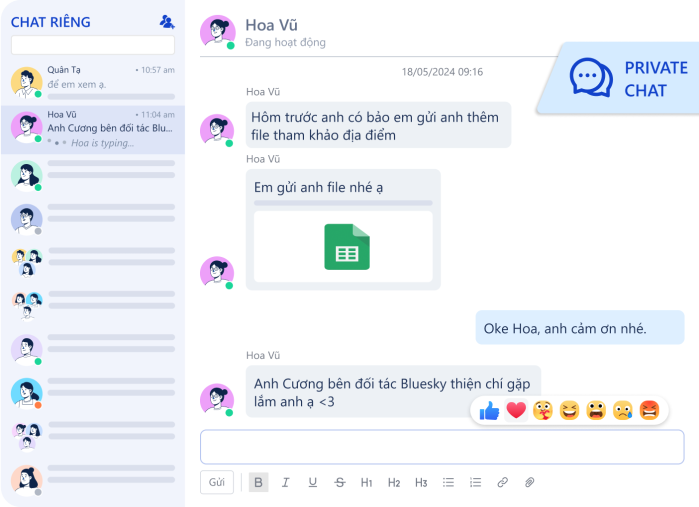React with the angry red emoji

[649, 411]
